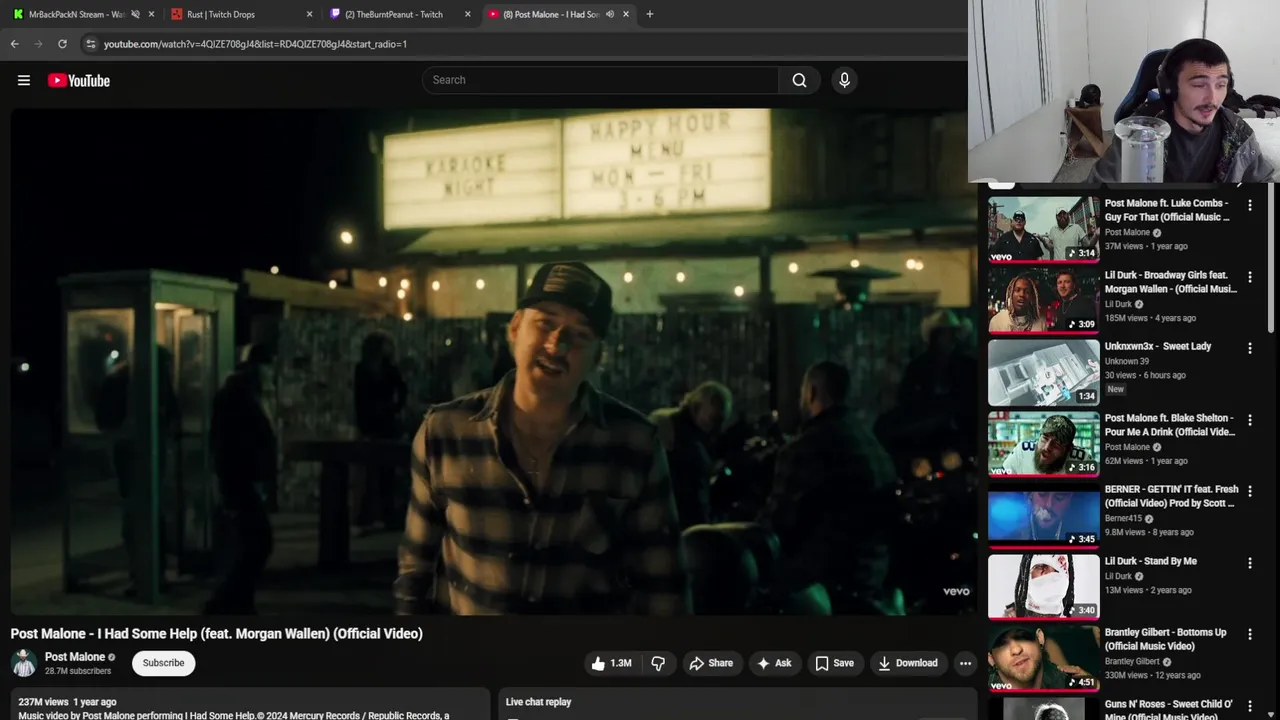Open options for Pour Me A Drink video
This screenshot has width=1280, height=720.
tap(1249, 420)
